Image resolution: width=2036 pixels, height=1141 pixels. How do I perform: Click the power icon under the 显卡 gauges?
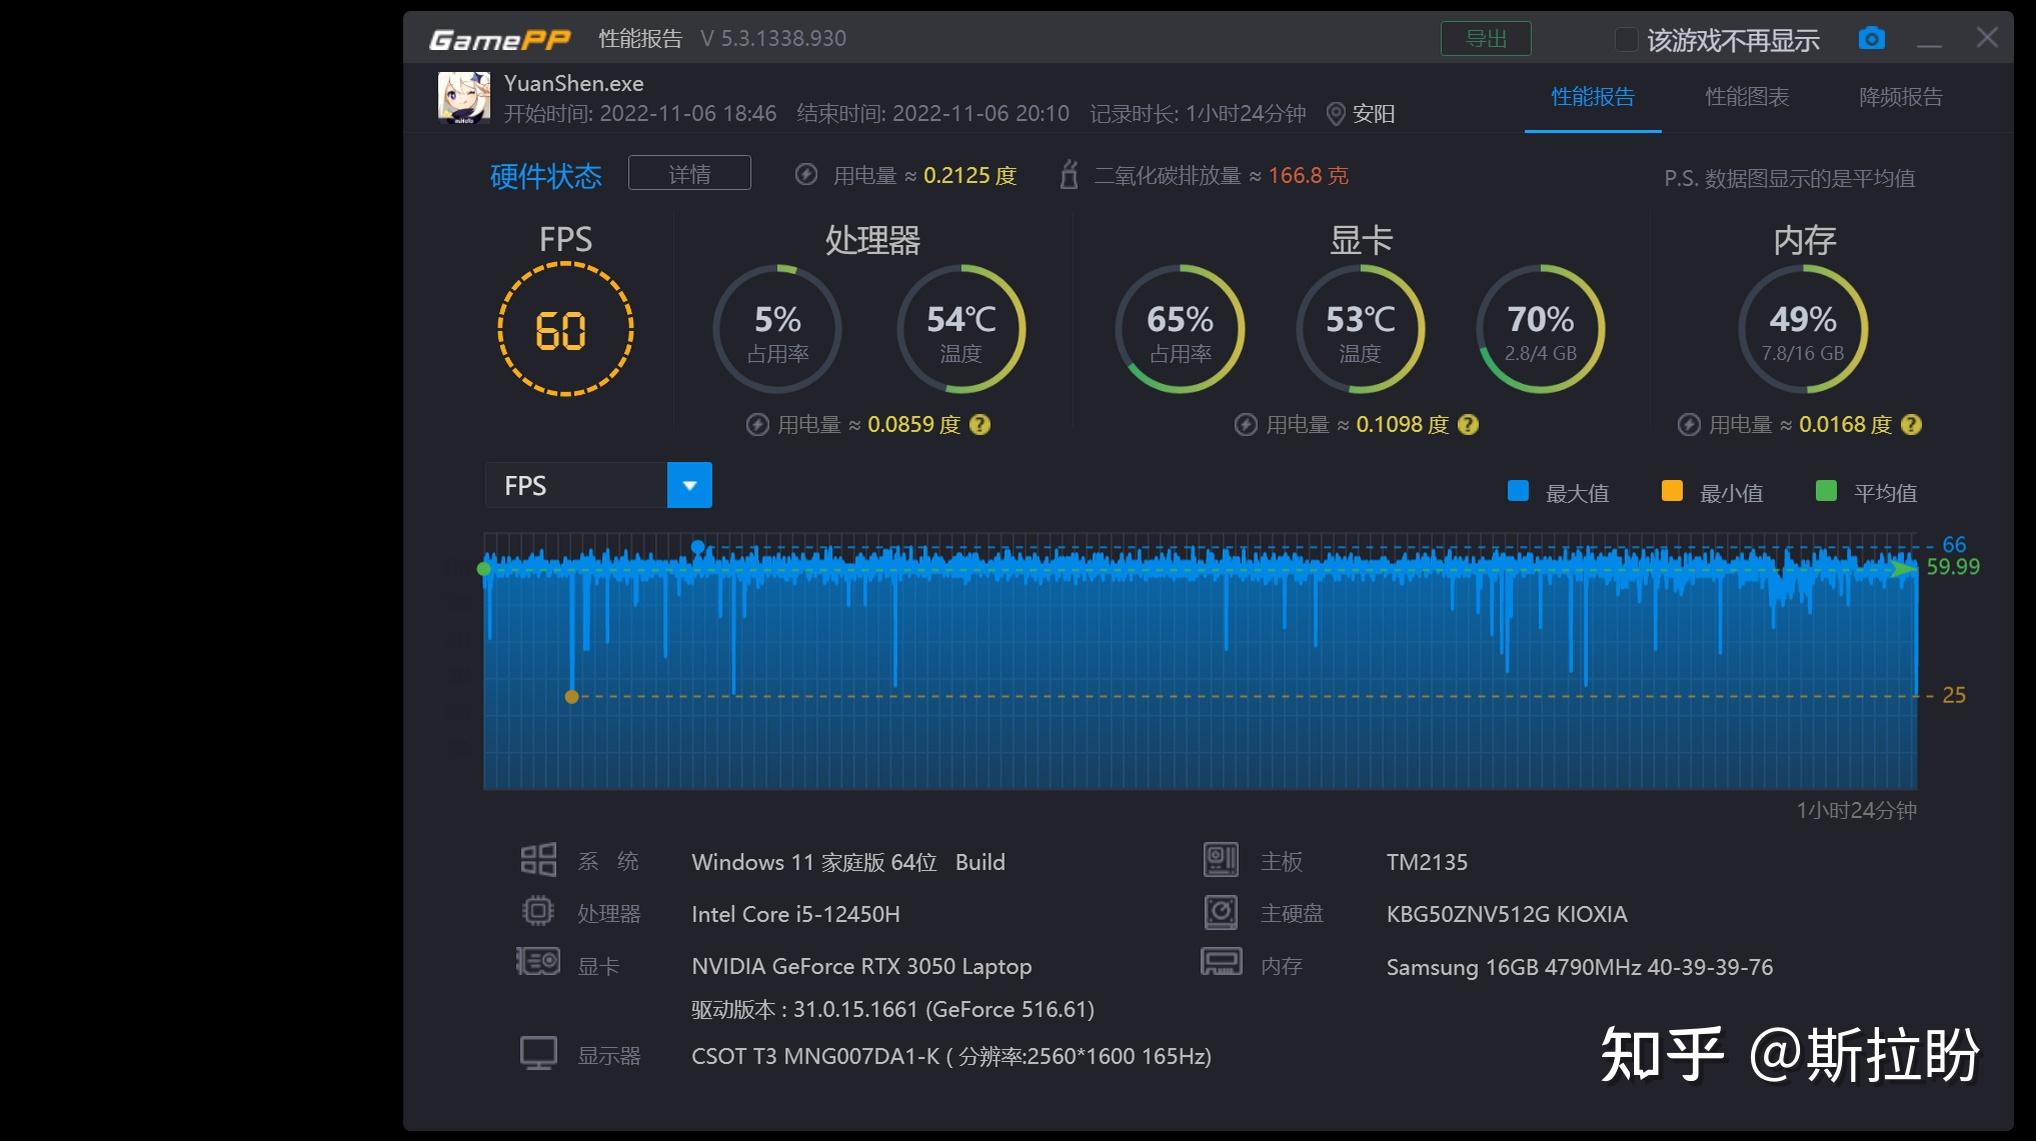[x=1245, y=424]
